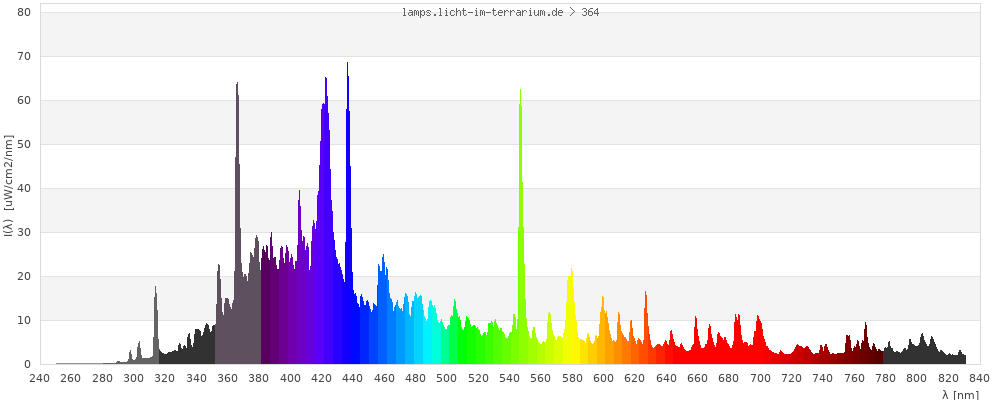1000x400 pixels.
Task: Click the y-axis tick label 20
Action: tap(24, 276)
